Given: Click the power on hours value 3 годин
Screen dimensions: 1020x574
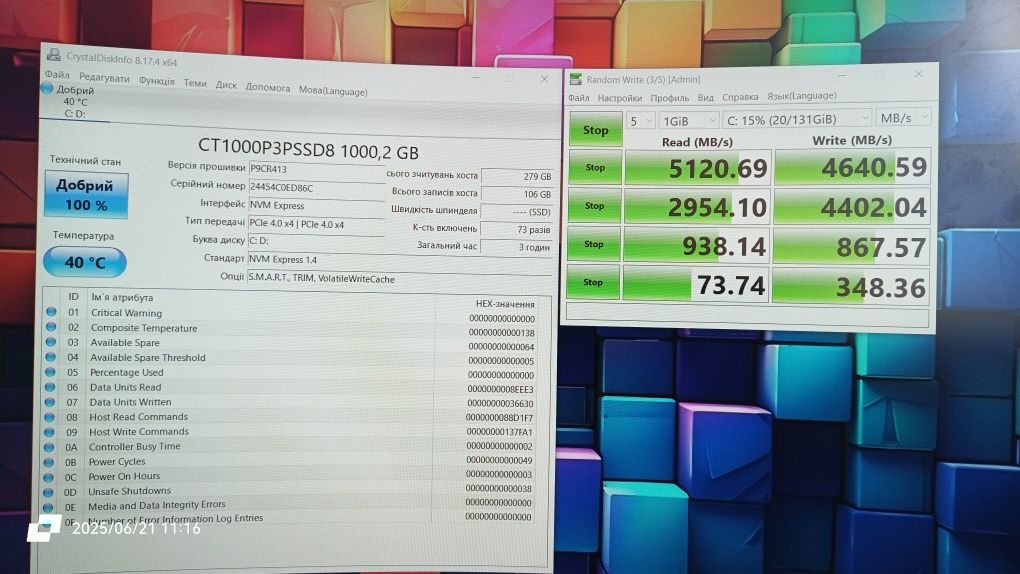Looking at the screenshot, I should click(517, 247).
